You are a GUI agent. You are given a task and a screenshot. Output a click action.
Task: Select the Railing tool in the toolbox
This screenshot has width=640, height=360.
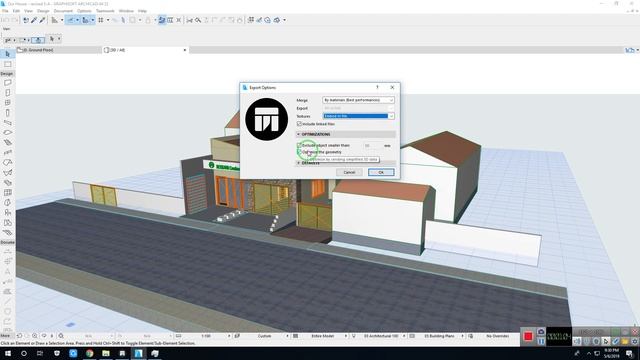(7, 153)
